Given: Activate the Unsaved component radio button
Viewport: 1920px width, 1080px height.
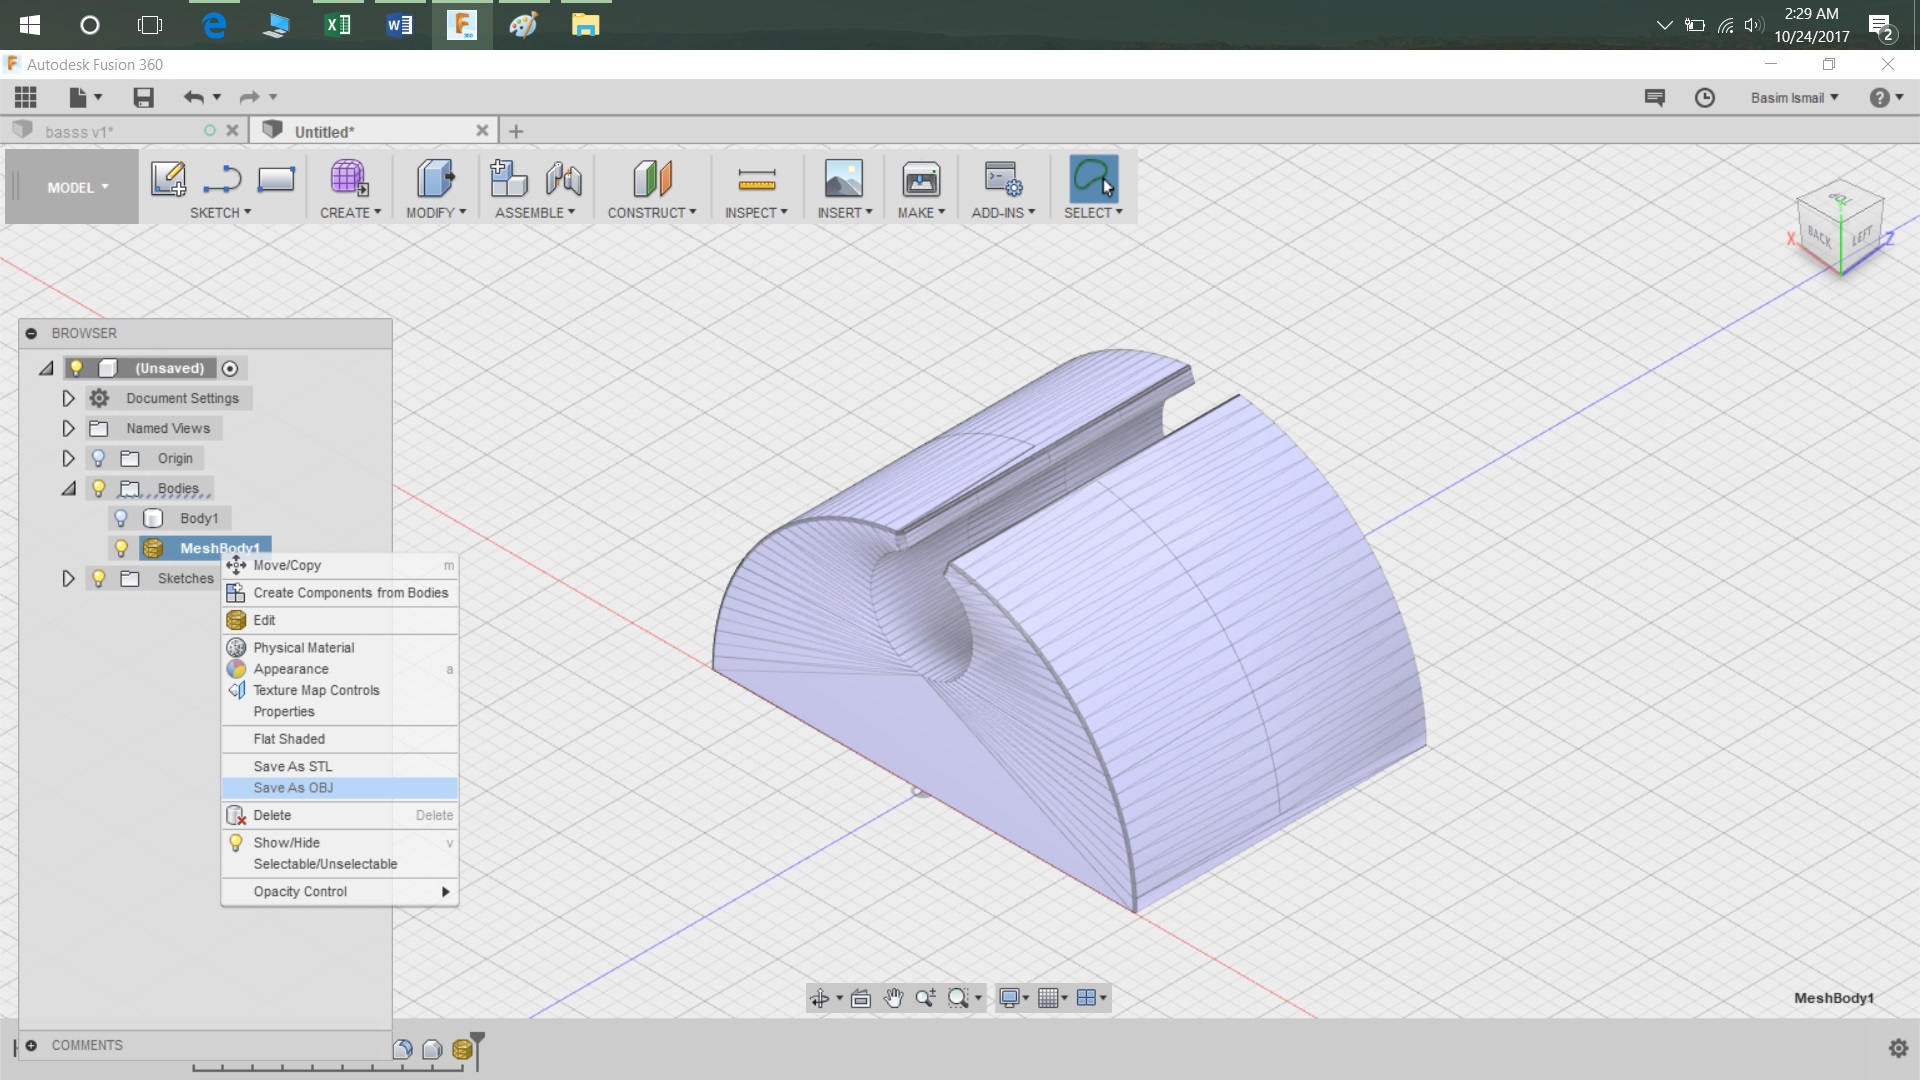Looking at the screenshot, I should [x=230, y=368].
